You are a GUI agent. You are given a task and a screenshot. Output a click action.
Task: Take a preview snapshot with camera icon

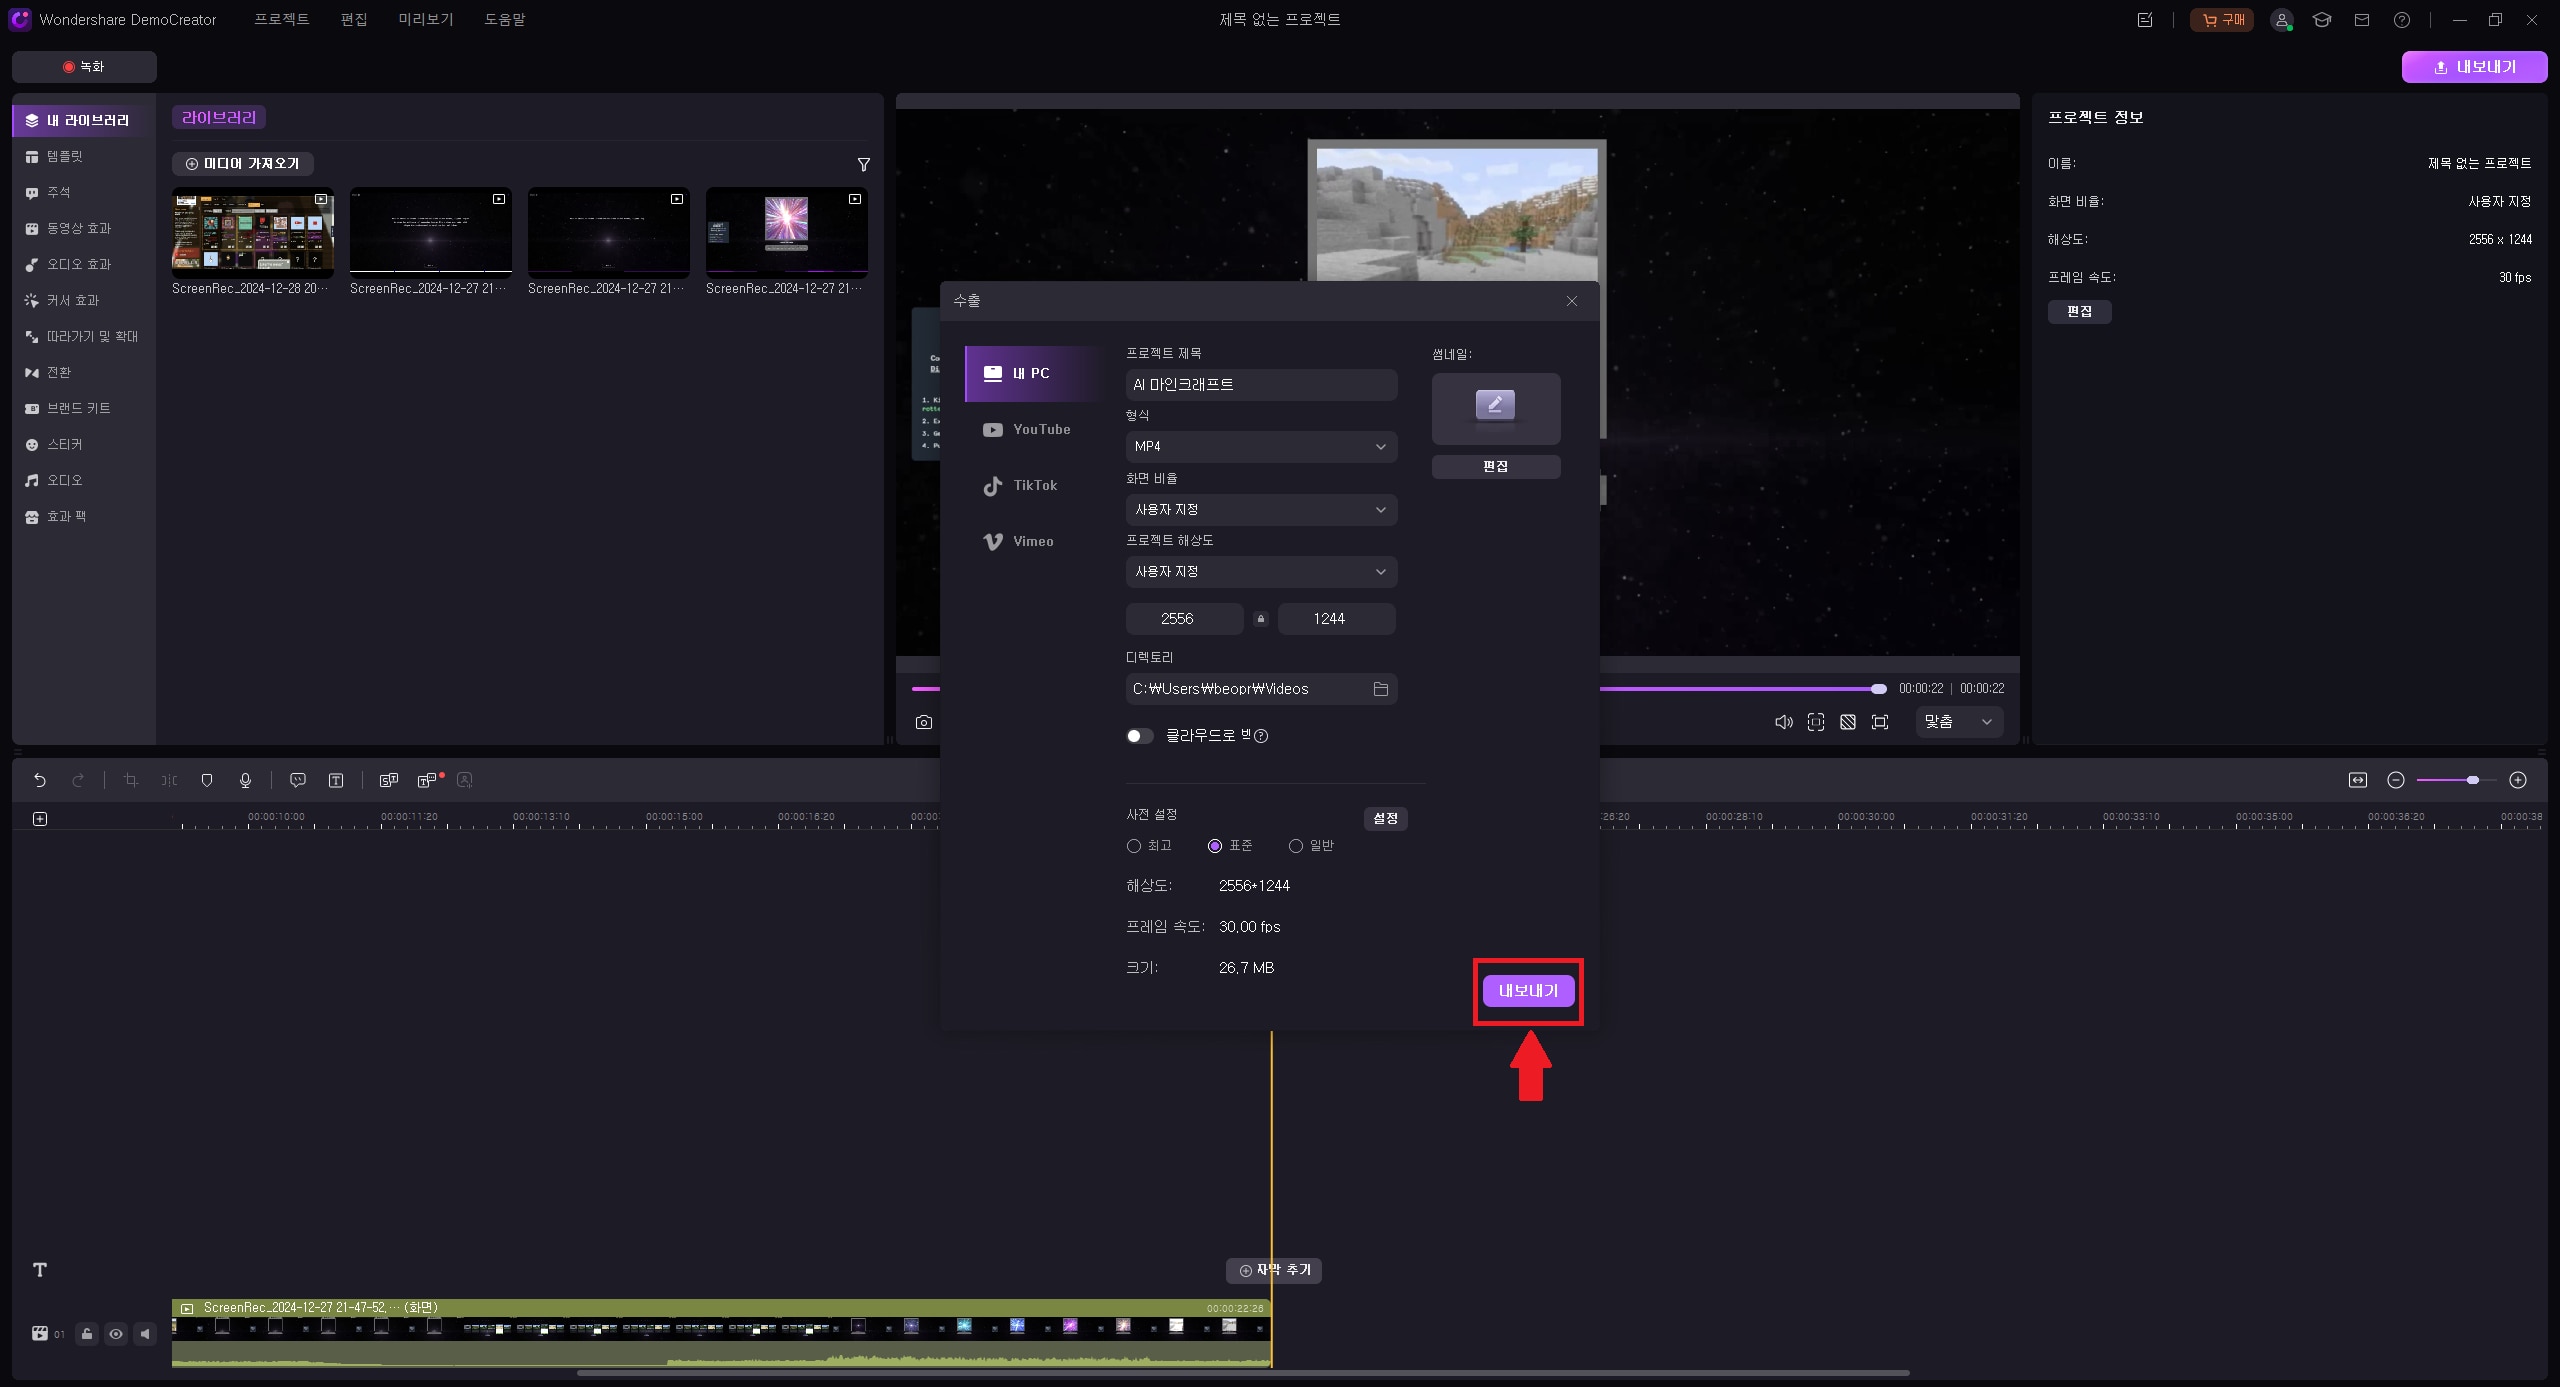[x=924, y=722]
